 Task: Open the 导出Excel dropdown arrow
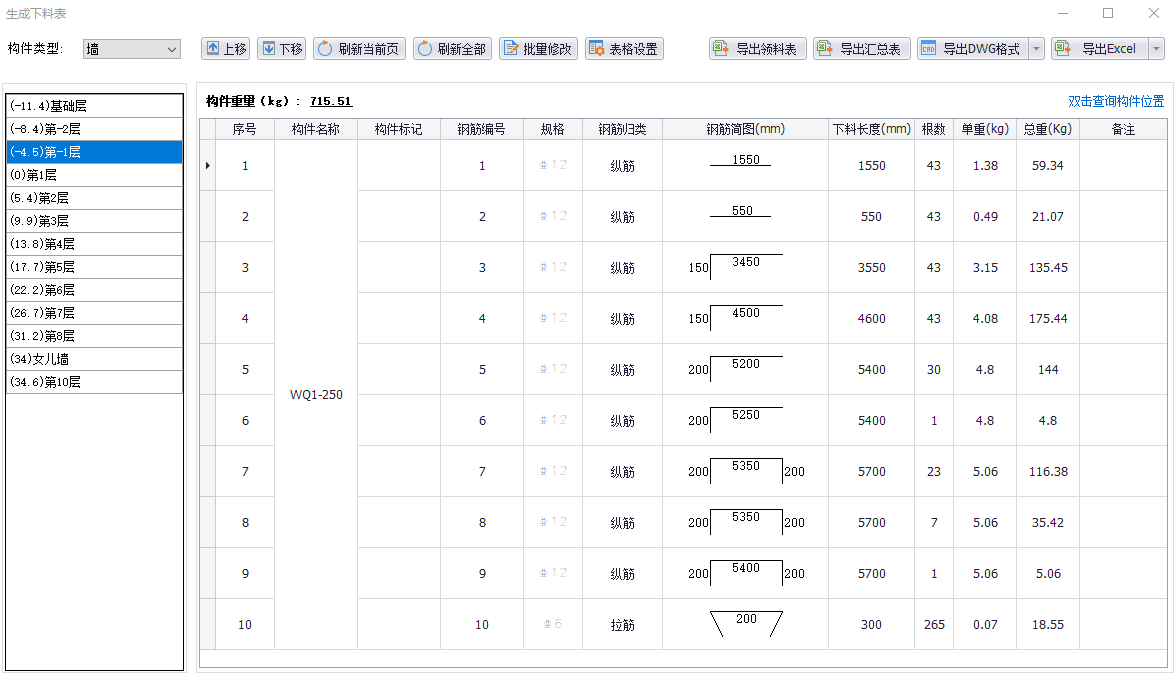click(x=1156, y=49)
